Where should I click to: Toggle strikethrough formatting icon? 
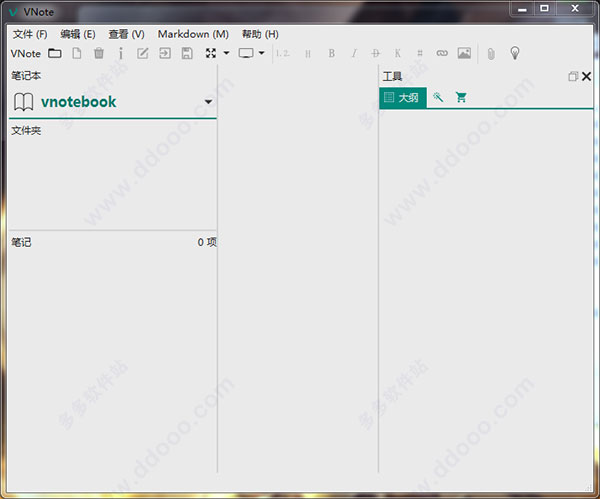click(x=376, y=53)
